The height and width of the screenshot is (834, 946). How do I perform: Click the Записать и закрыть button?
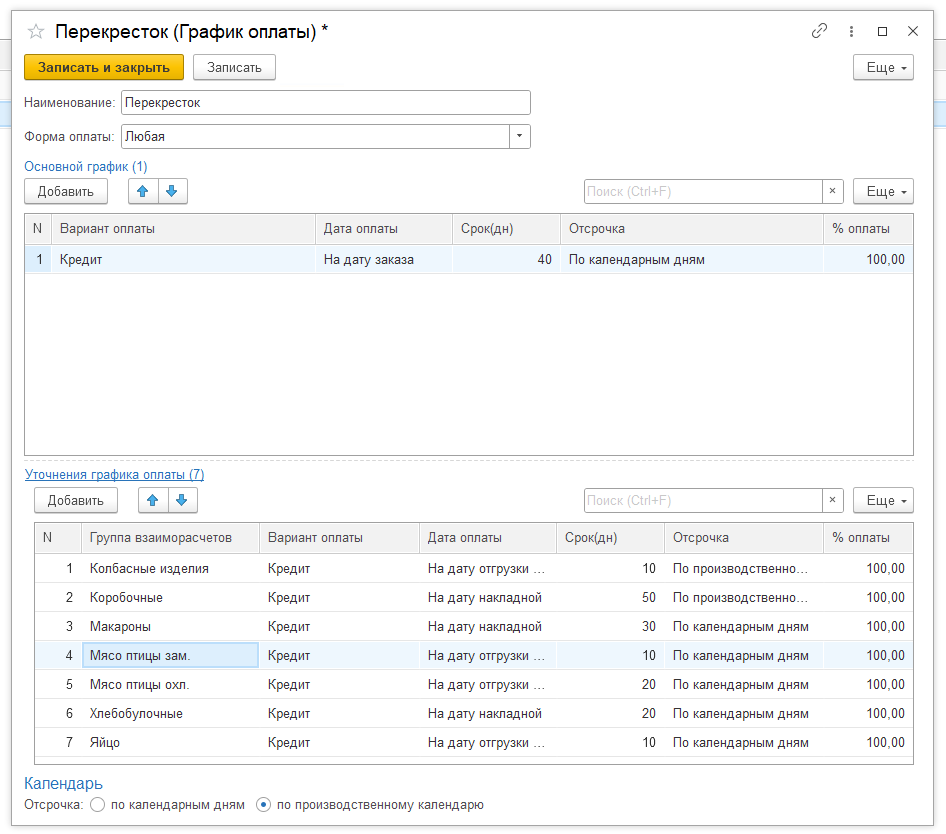pyautogui.click(x=104, y=67)
